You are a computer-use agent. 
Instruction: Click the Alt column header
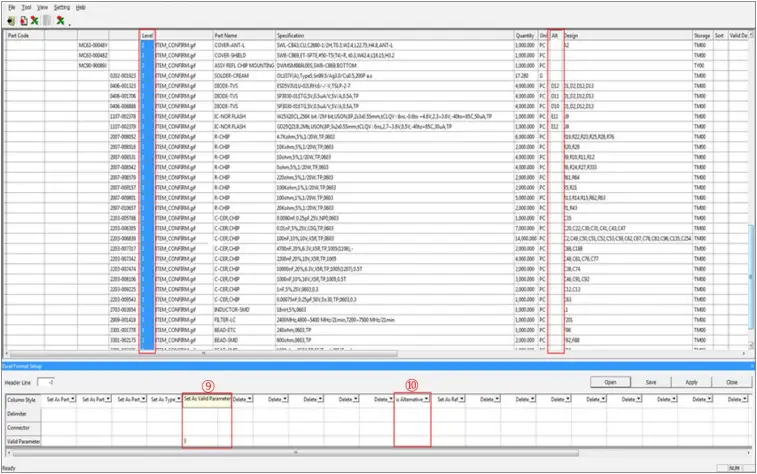pos(555,35)
